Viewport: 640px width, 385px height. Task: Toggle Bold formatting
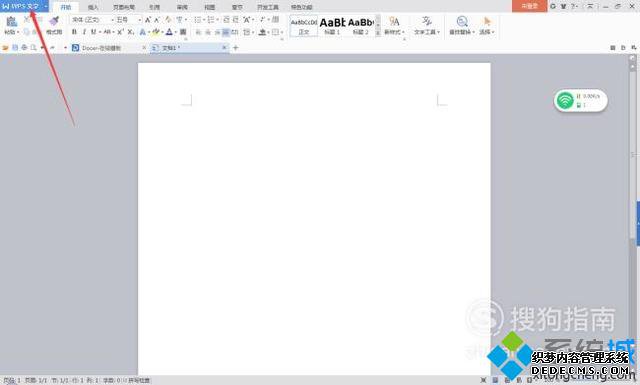pyautogui.click(x=74, y=32)
